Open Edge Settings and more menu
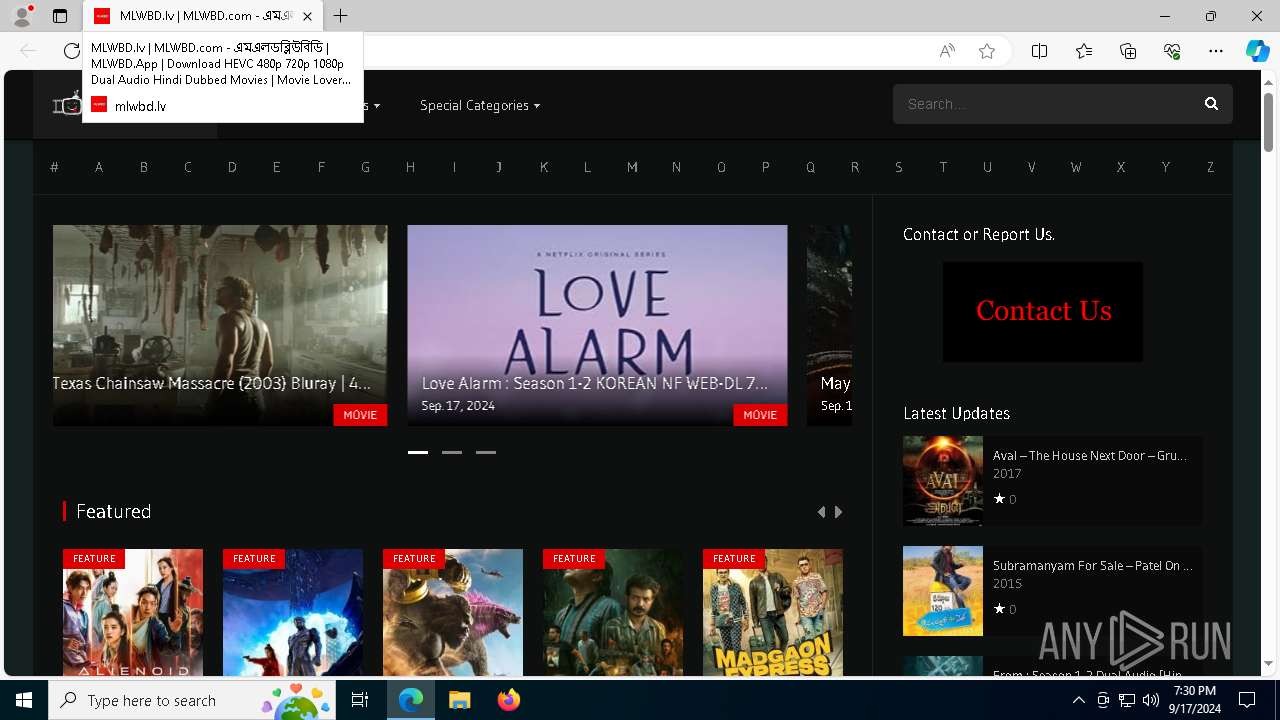Viewport: 1280px width, 720px height. [1216, 51]
